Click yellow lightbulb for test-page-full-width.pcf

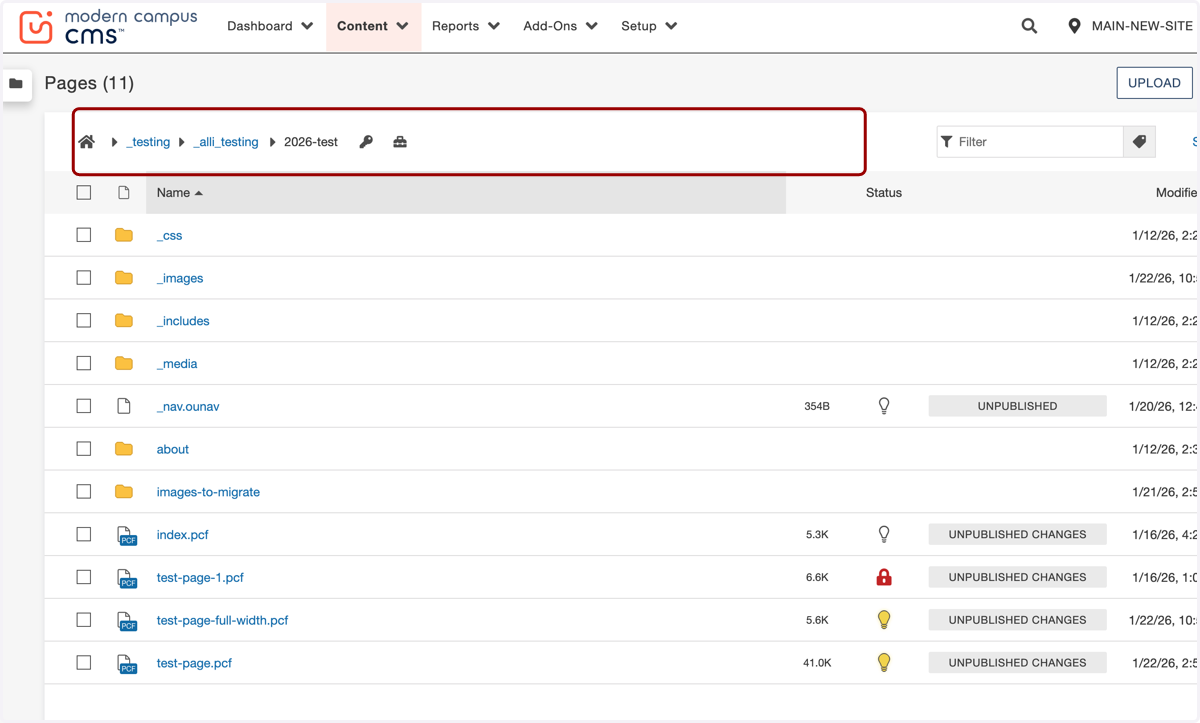click(884, 620)
